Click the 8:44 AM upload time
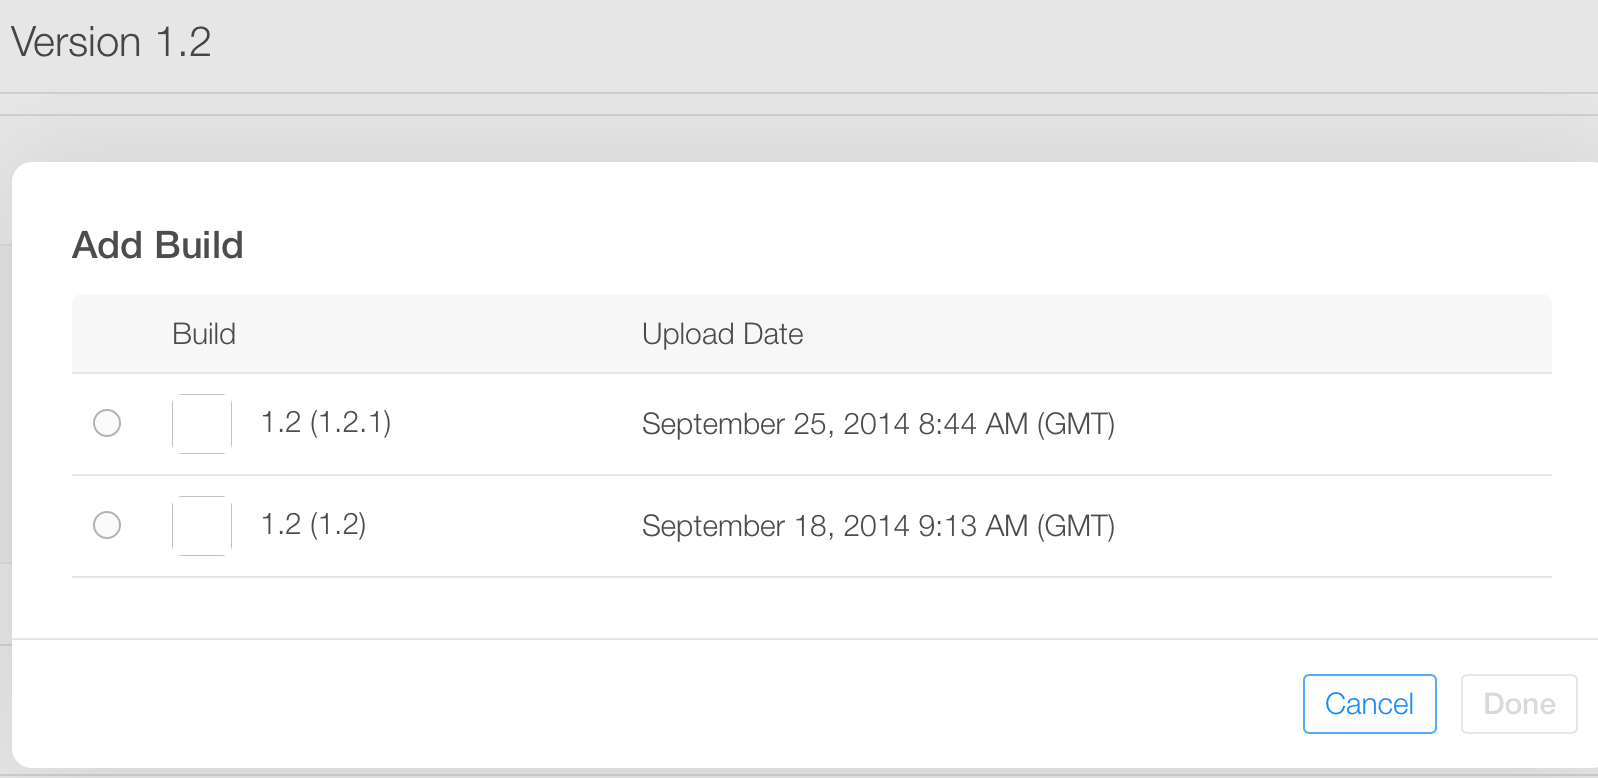The height and width of the screenshot is (778, 1598). pos(972,424)
